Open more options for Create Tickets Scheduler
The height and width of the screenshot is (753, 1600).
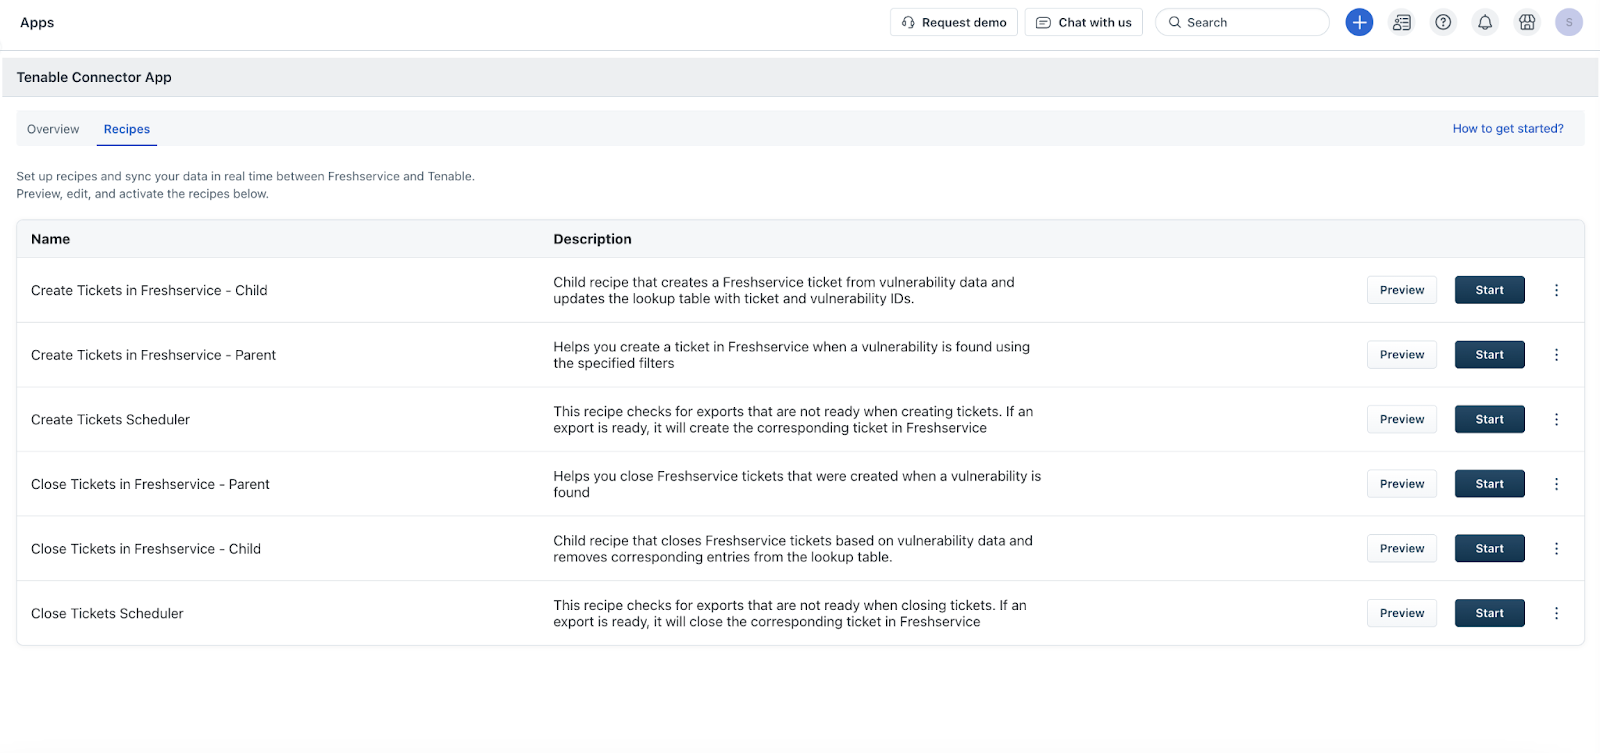tap(1556, 419)
